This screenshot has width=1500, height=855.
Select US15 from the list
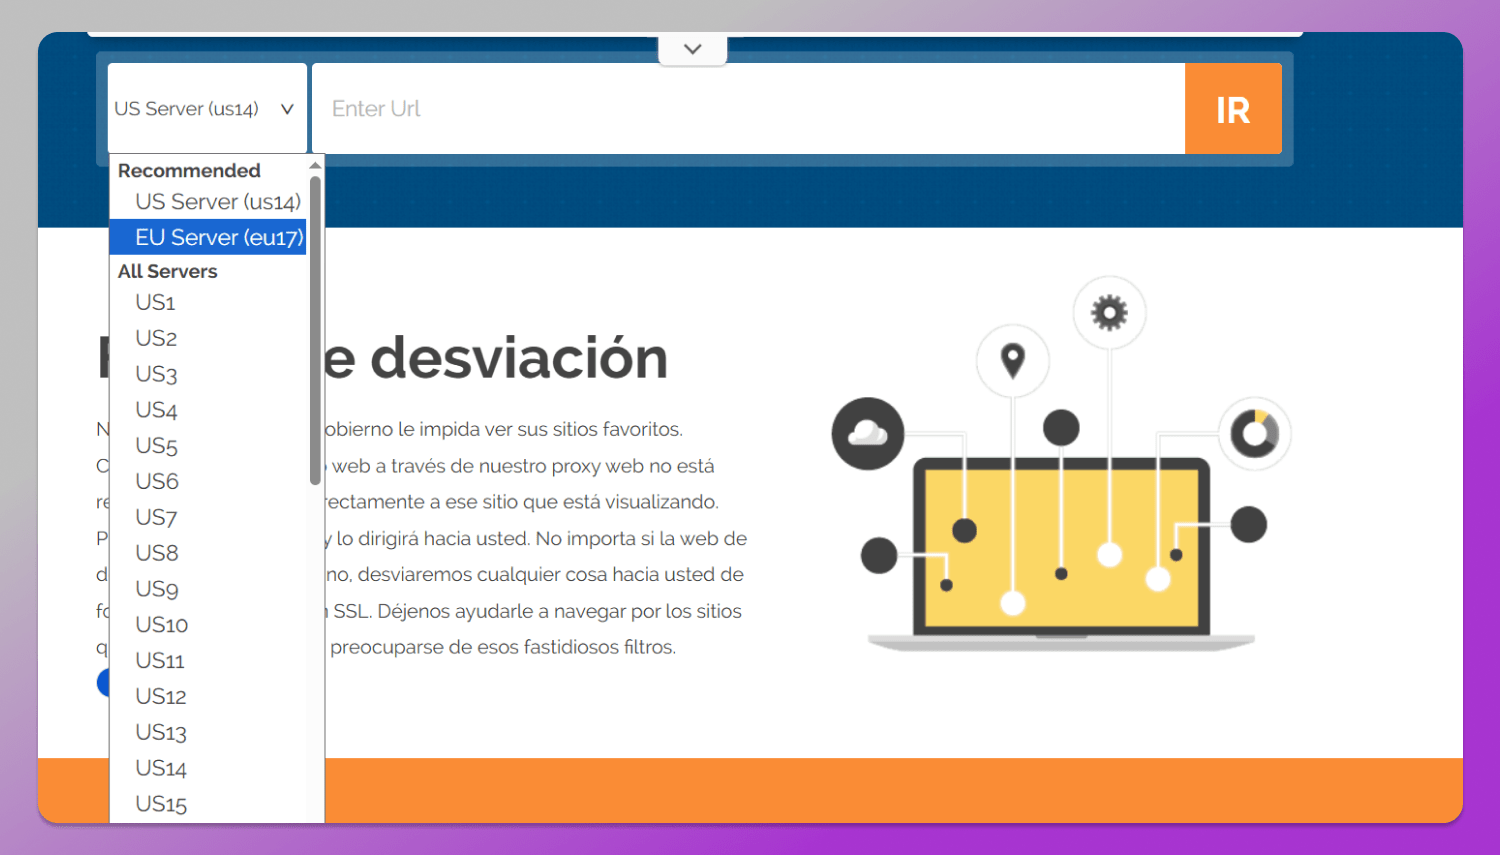pyautogui.click(x=161, y=804)
